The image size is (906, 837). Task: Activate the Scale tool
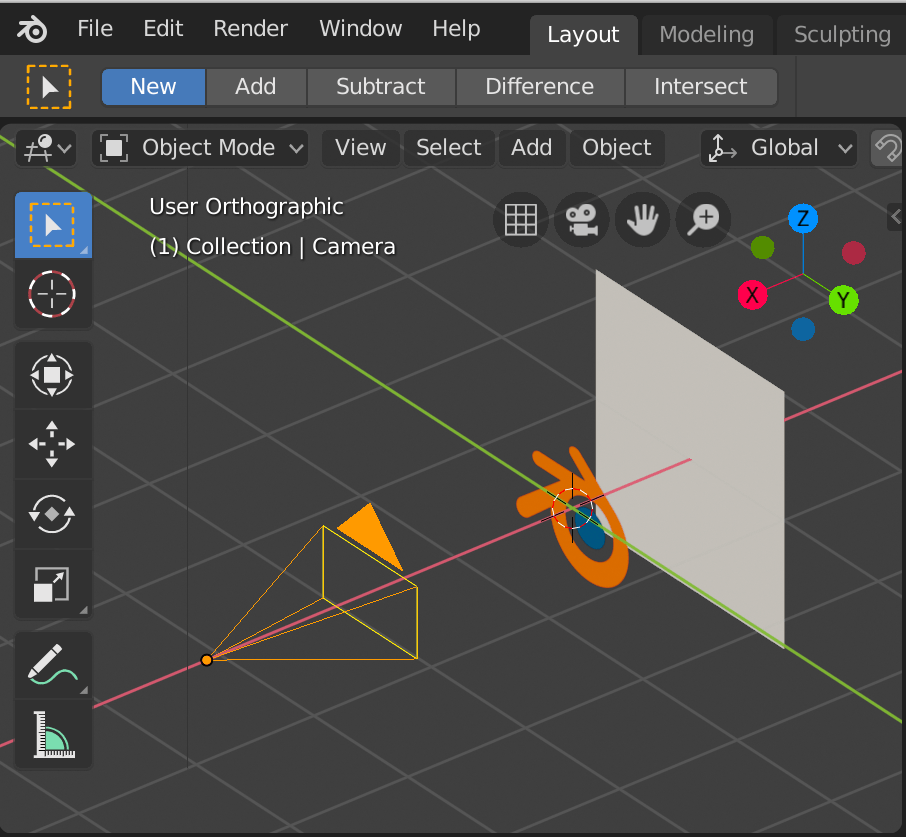[x=52, y=584]
